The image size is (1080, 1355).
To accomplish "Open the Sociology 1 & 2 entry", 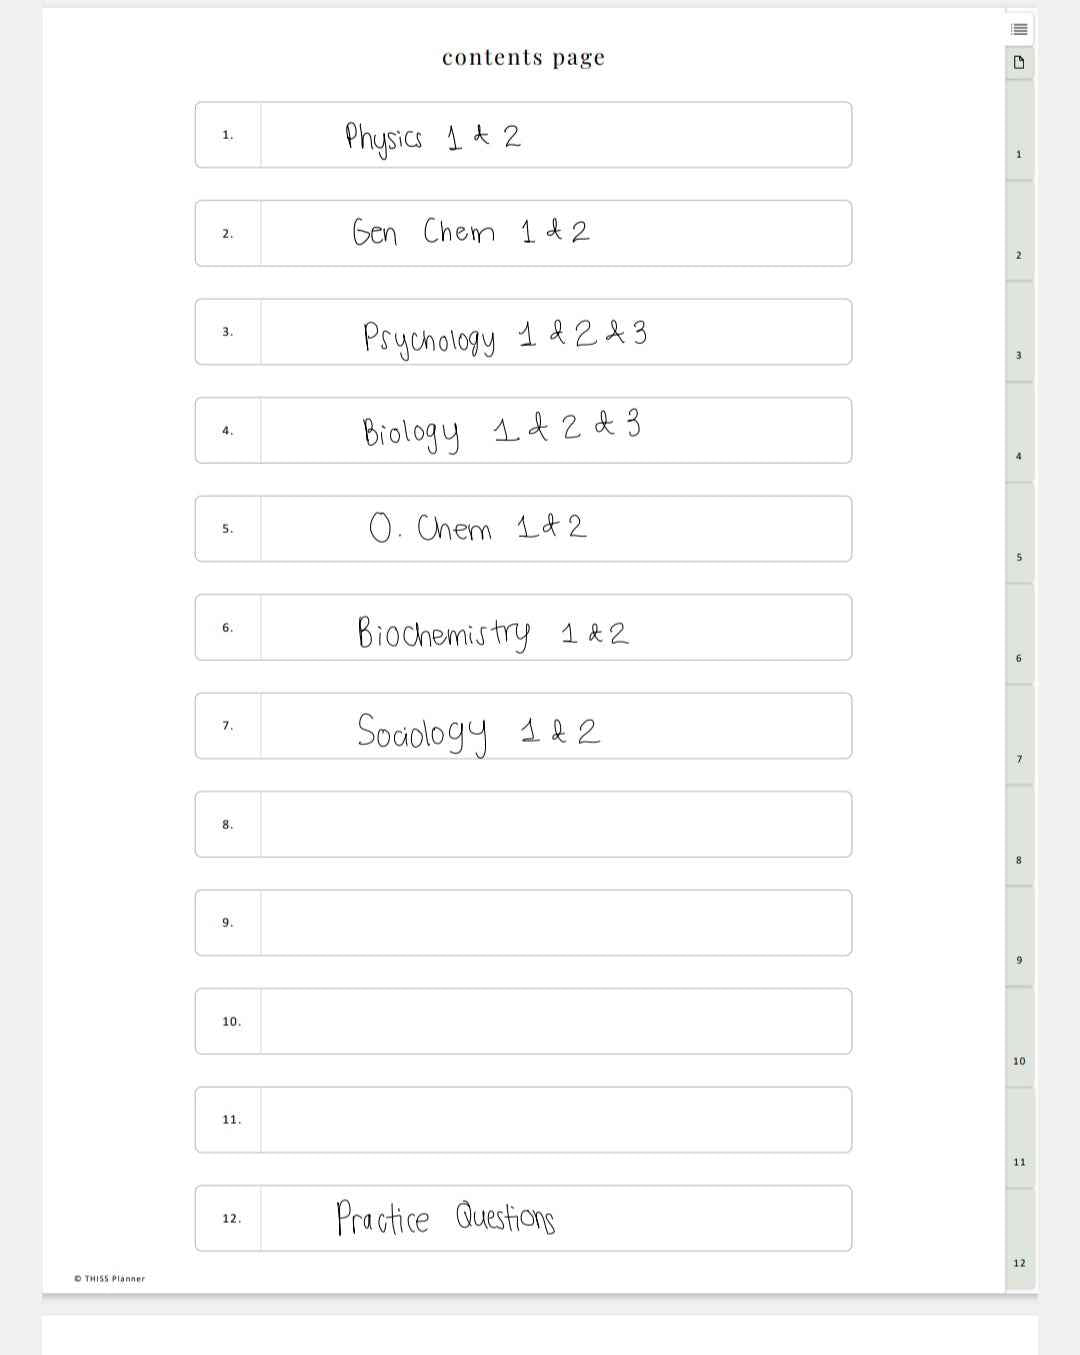I will (555, 726).
